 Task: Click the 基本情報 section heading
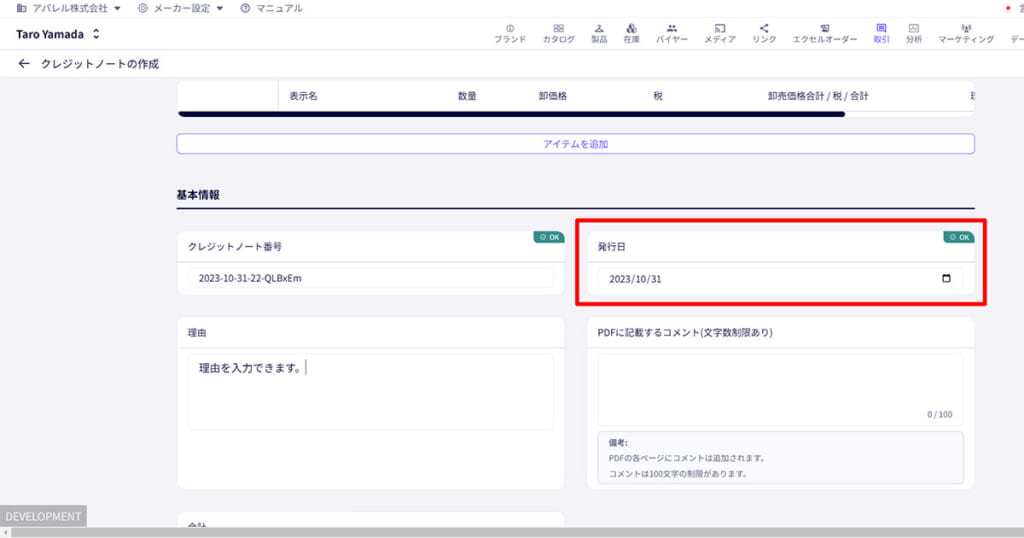[x=198, y=195]
